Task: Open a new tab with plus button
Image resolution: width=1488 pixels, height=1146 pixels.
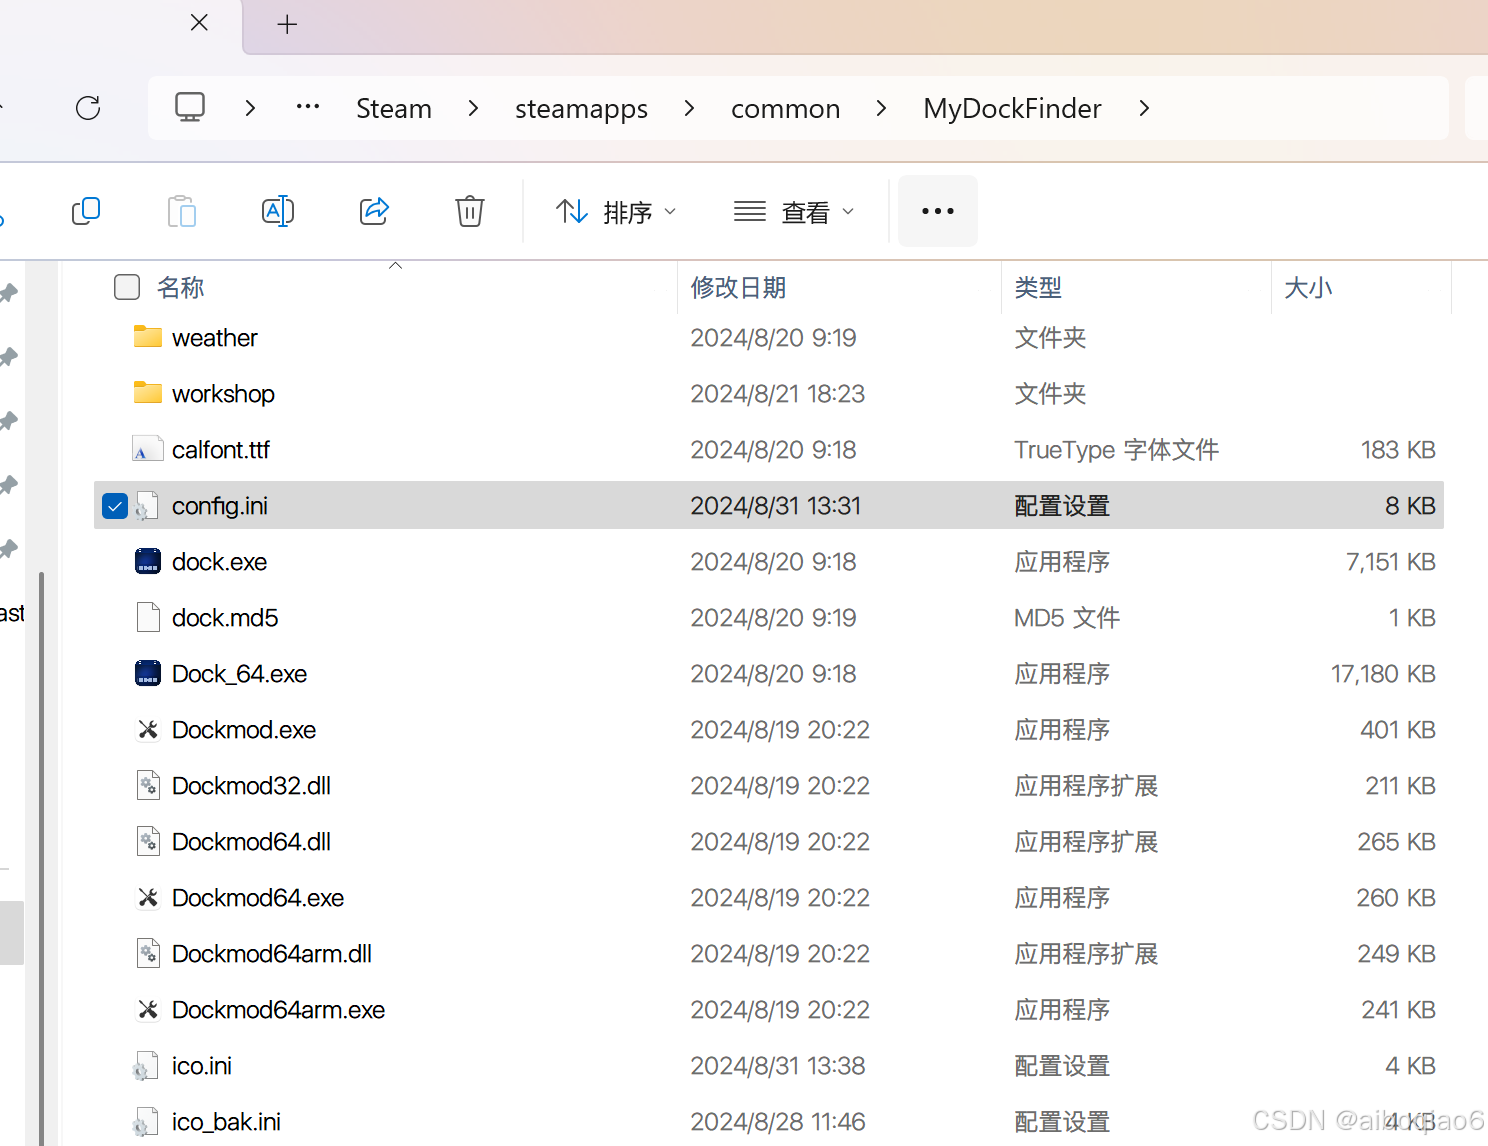Action: click(287, 24)
